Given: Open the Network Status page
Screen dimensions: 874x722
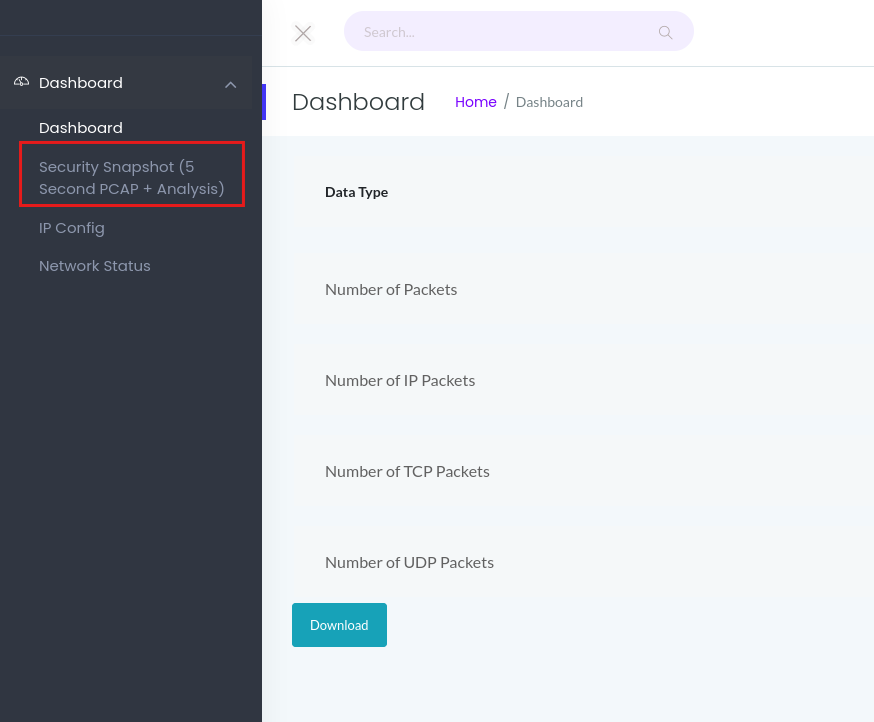Looking at the screenshot, I should point(95,266).
